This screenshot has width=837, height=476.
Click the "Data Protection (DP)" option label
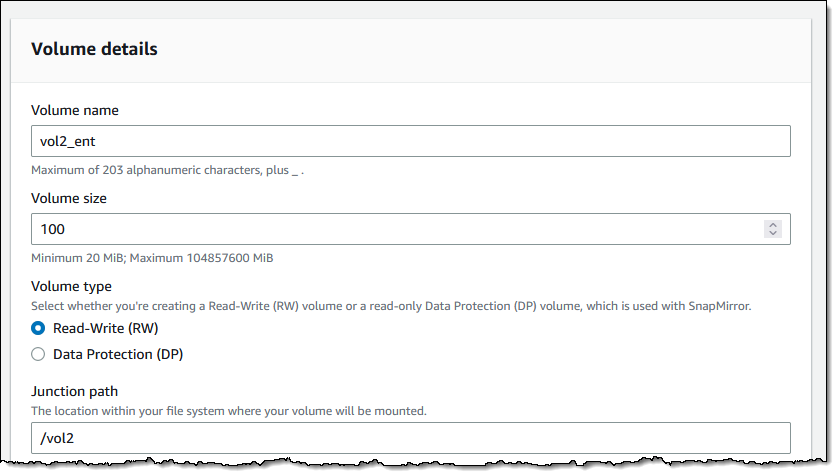pyautogui.click(x=118, y=354)
